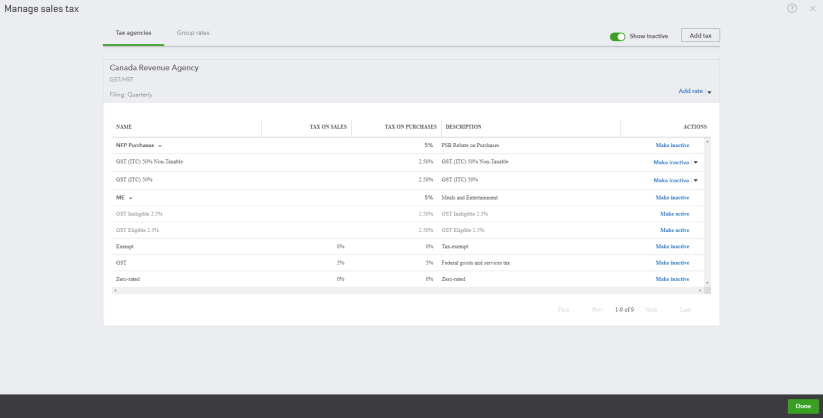Make the Zero-rated tax inactive

pos(672,279)
